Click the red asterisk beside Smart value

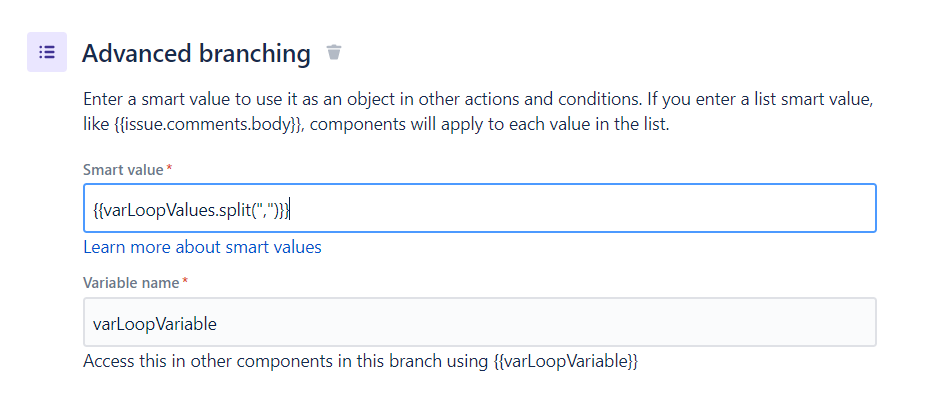click(170, 168)
